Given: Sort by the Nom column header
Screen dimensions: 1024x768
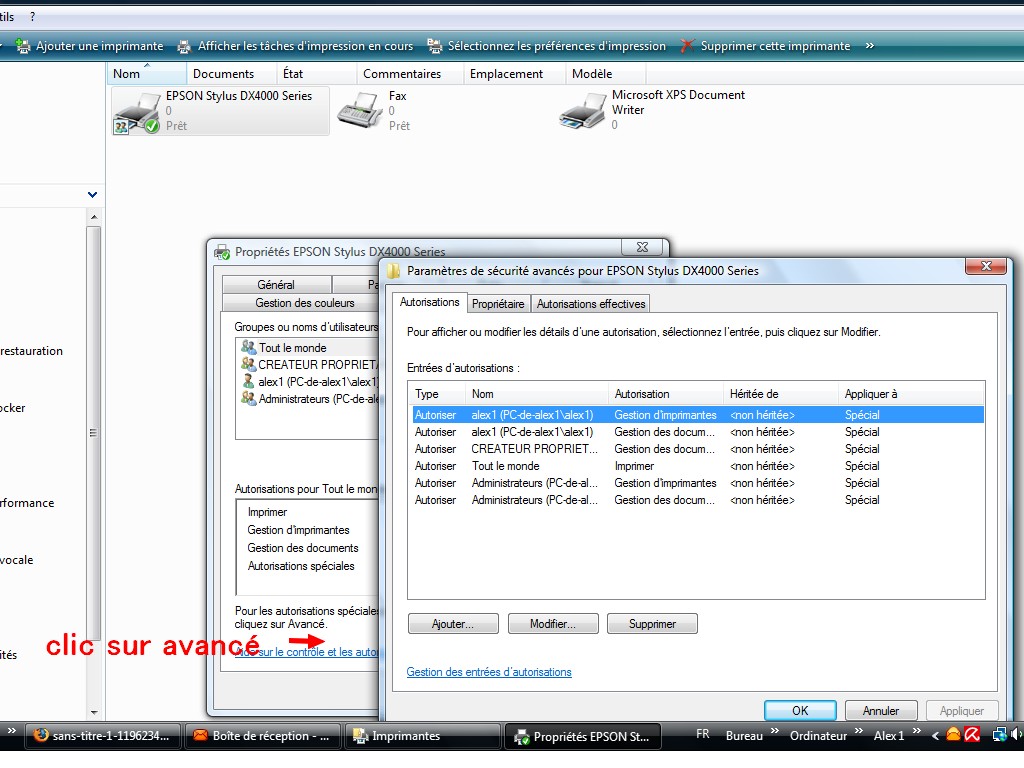Looking at the screenshot, I should coord(147,74).
